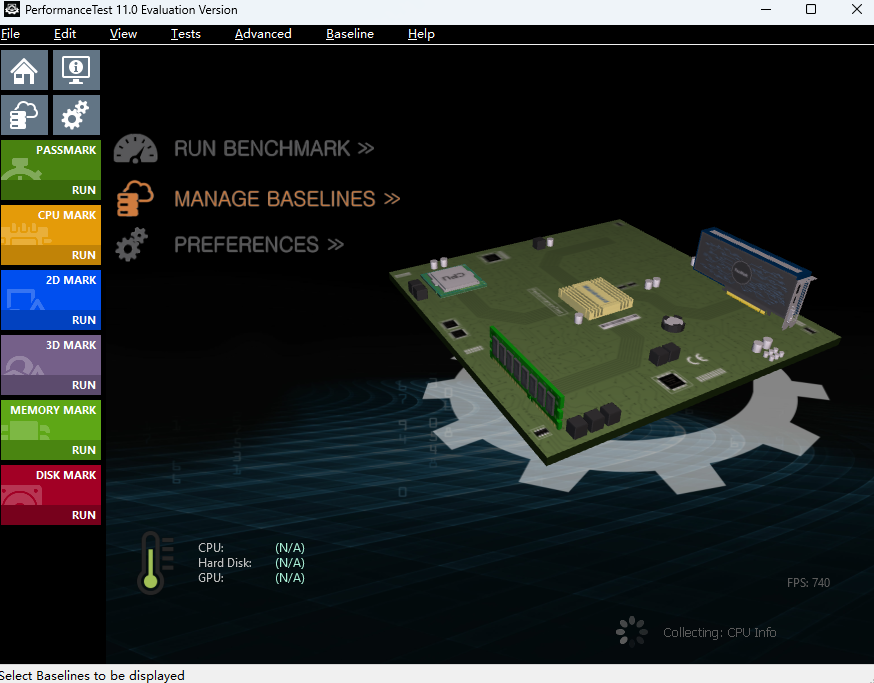The height and width of the screenshot is (683, 874).
Task: Open the Help menu
Action: click(421, 34)
